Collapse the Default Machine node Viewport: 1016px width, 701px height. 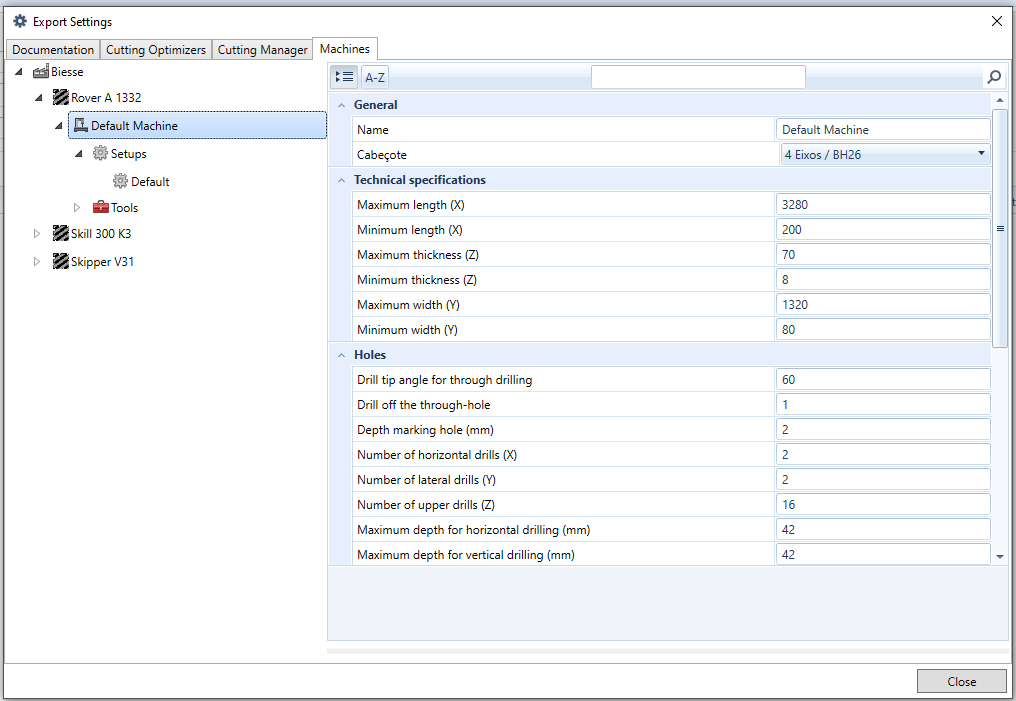[x=58, y=126]
